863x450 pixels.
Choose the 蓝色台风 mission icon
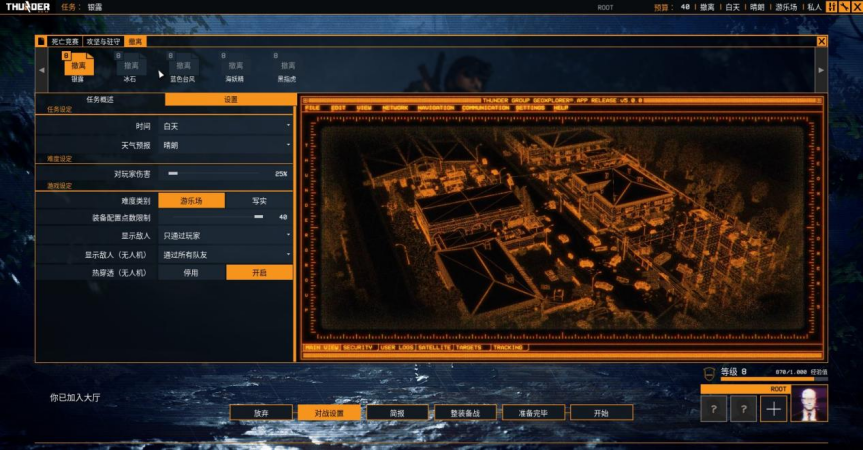point(183,65)
